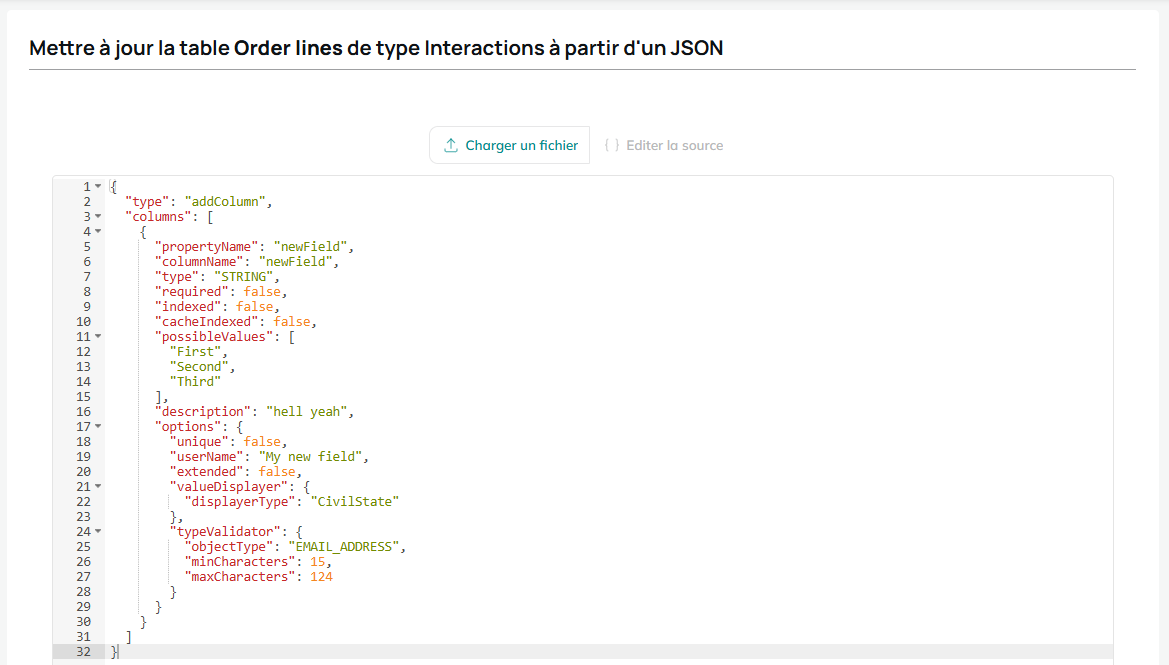Viewport: 1169px width, 665px height.
Task: Click the false value of "required"
Action: click(x=262, y=291)
